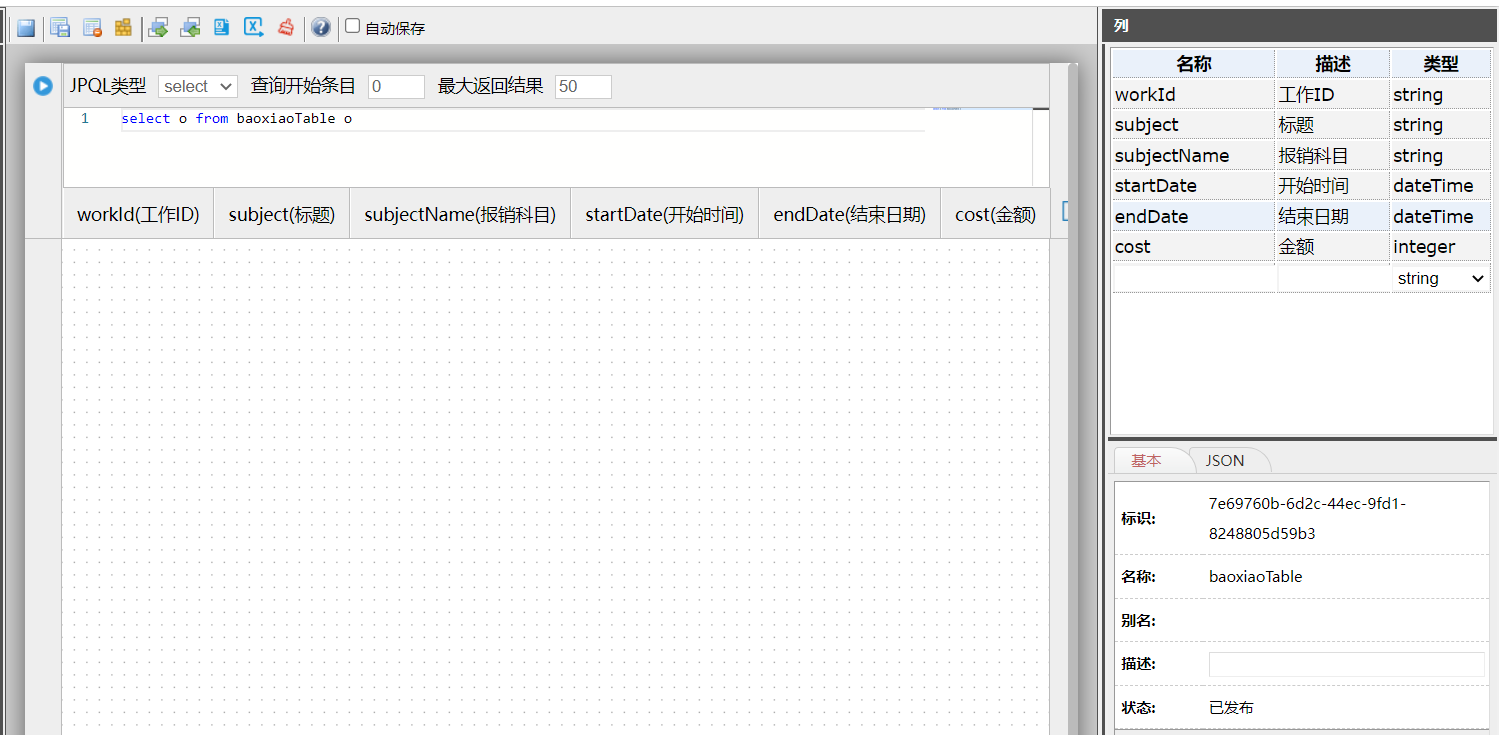Click the blue floppy disk save icon

coord(26,28)
